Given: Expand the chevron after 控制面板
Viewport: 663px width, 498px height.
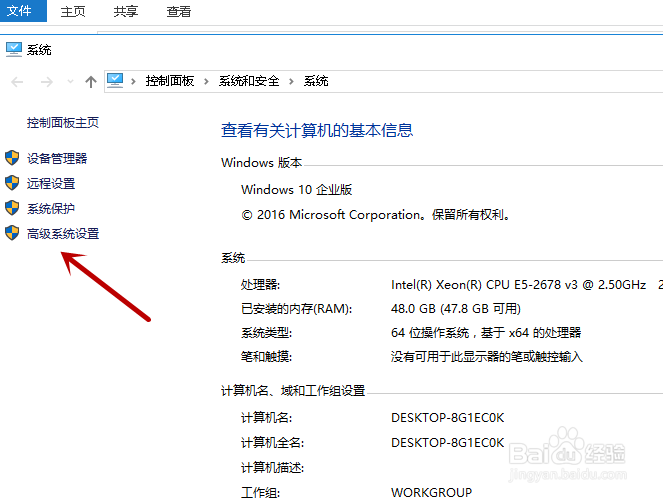Looking at the screenshot, I should click(x=206, y=81).
